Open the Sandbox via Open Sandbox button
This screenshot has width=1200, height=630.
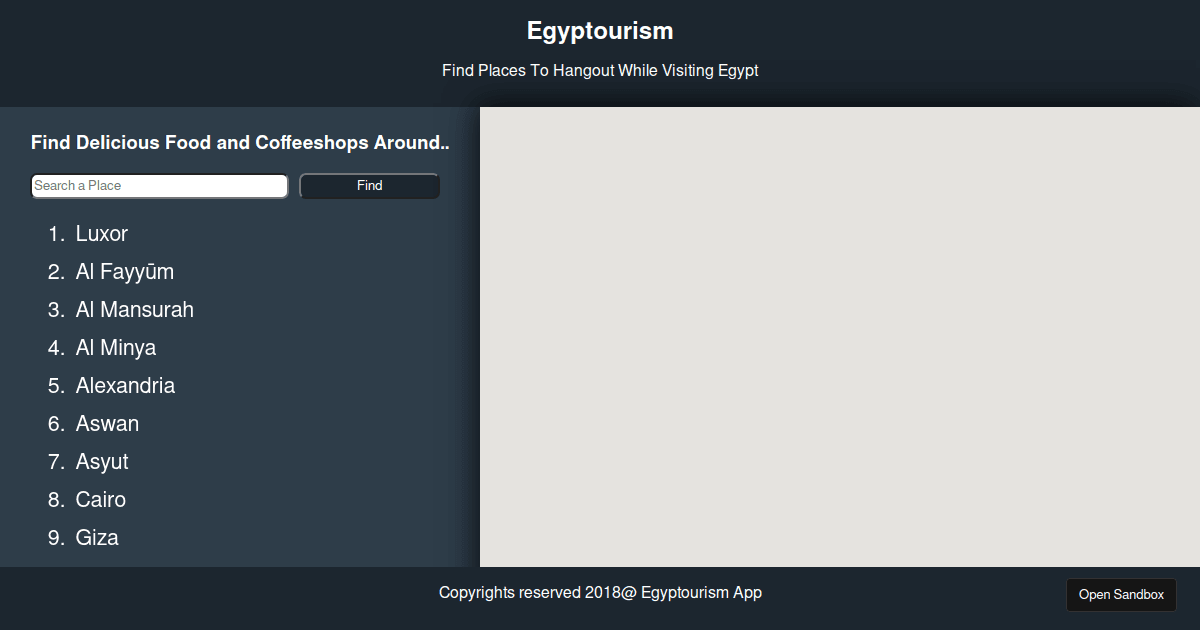(x=1121, y=595)
